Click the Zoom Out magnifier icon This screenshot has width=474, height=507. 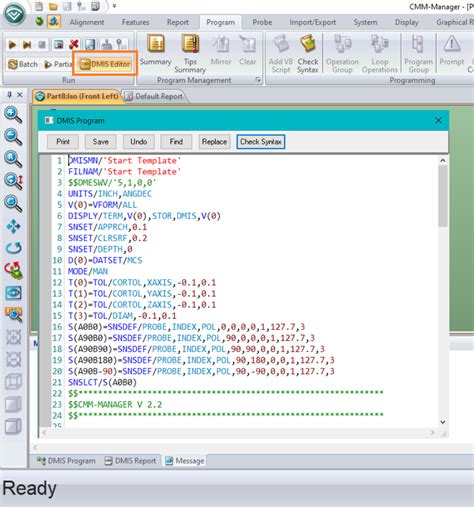coord(13,137)
